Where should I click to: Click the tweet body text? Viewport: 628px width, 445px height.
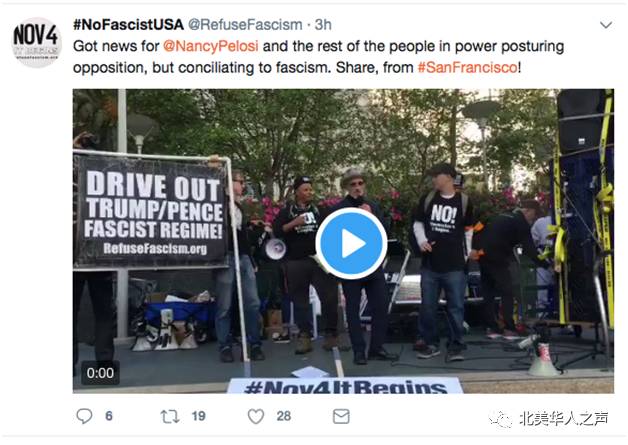tap(318, 57)
